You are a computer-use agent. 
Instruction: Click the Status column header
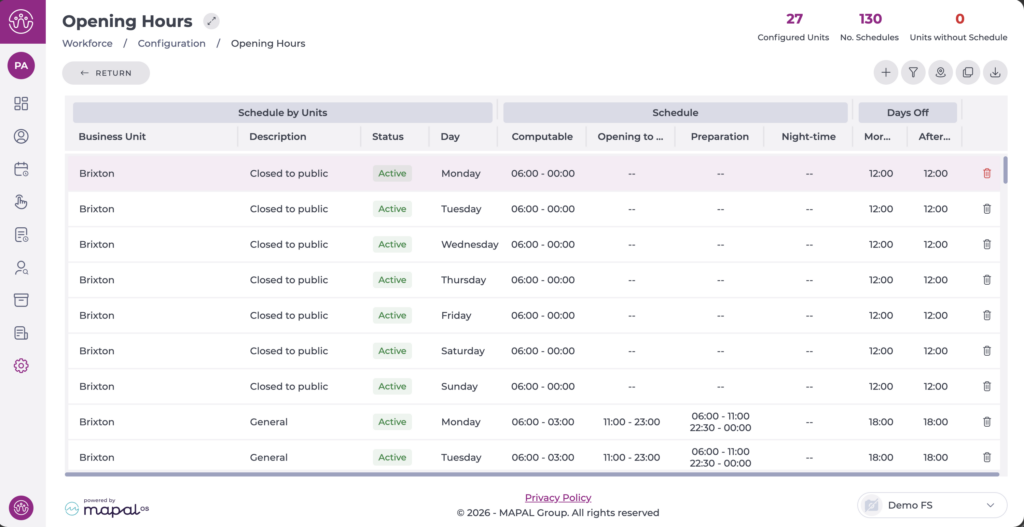click(388, 137)
